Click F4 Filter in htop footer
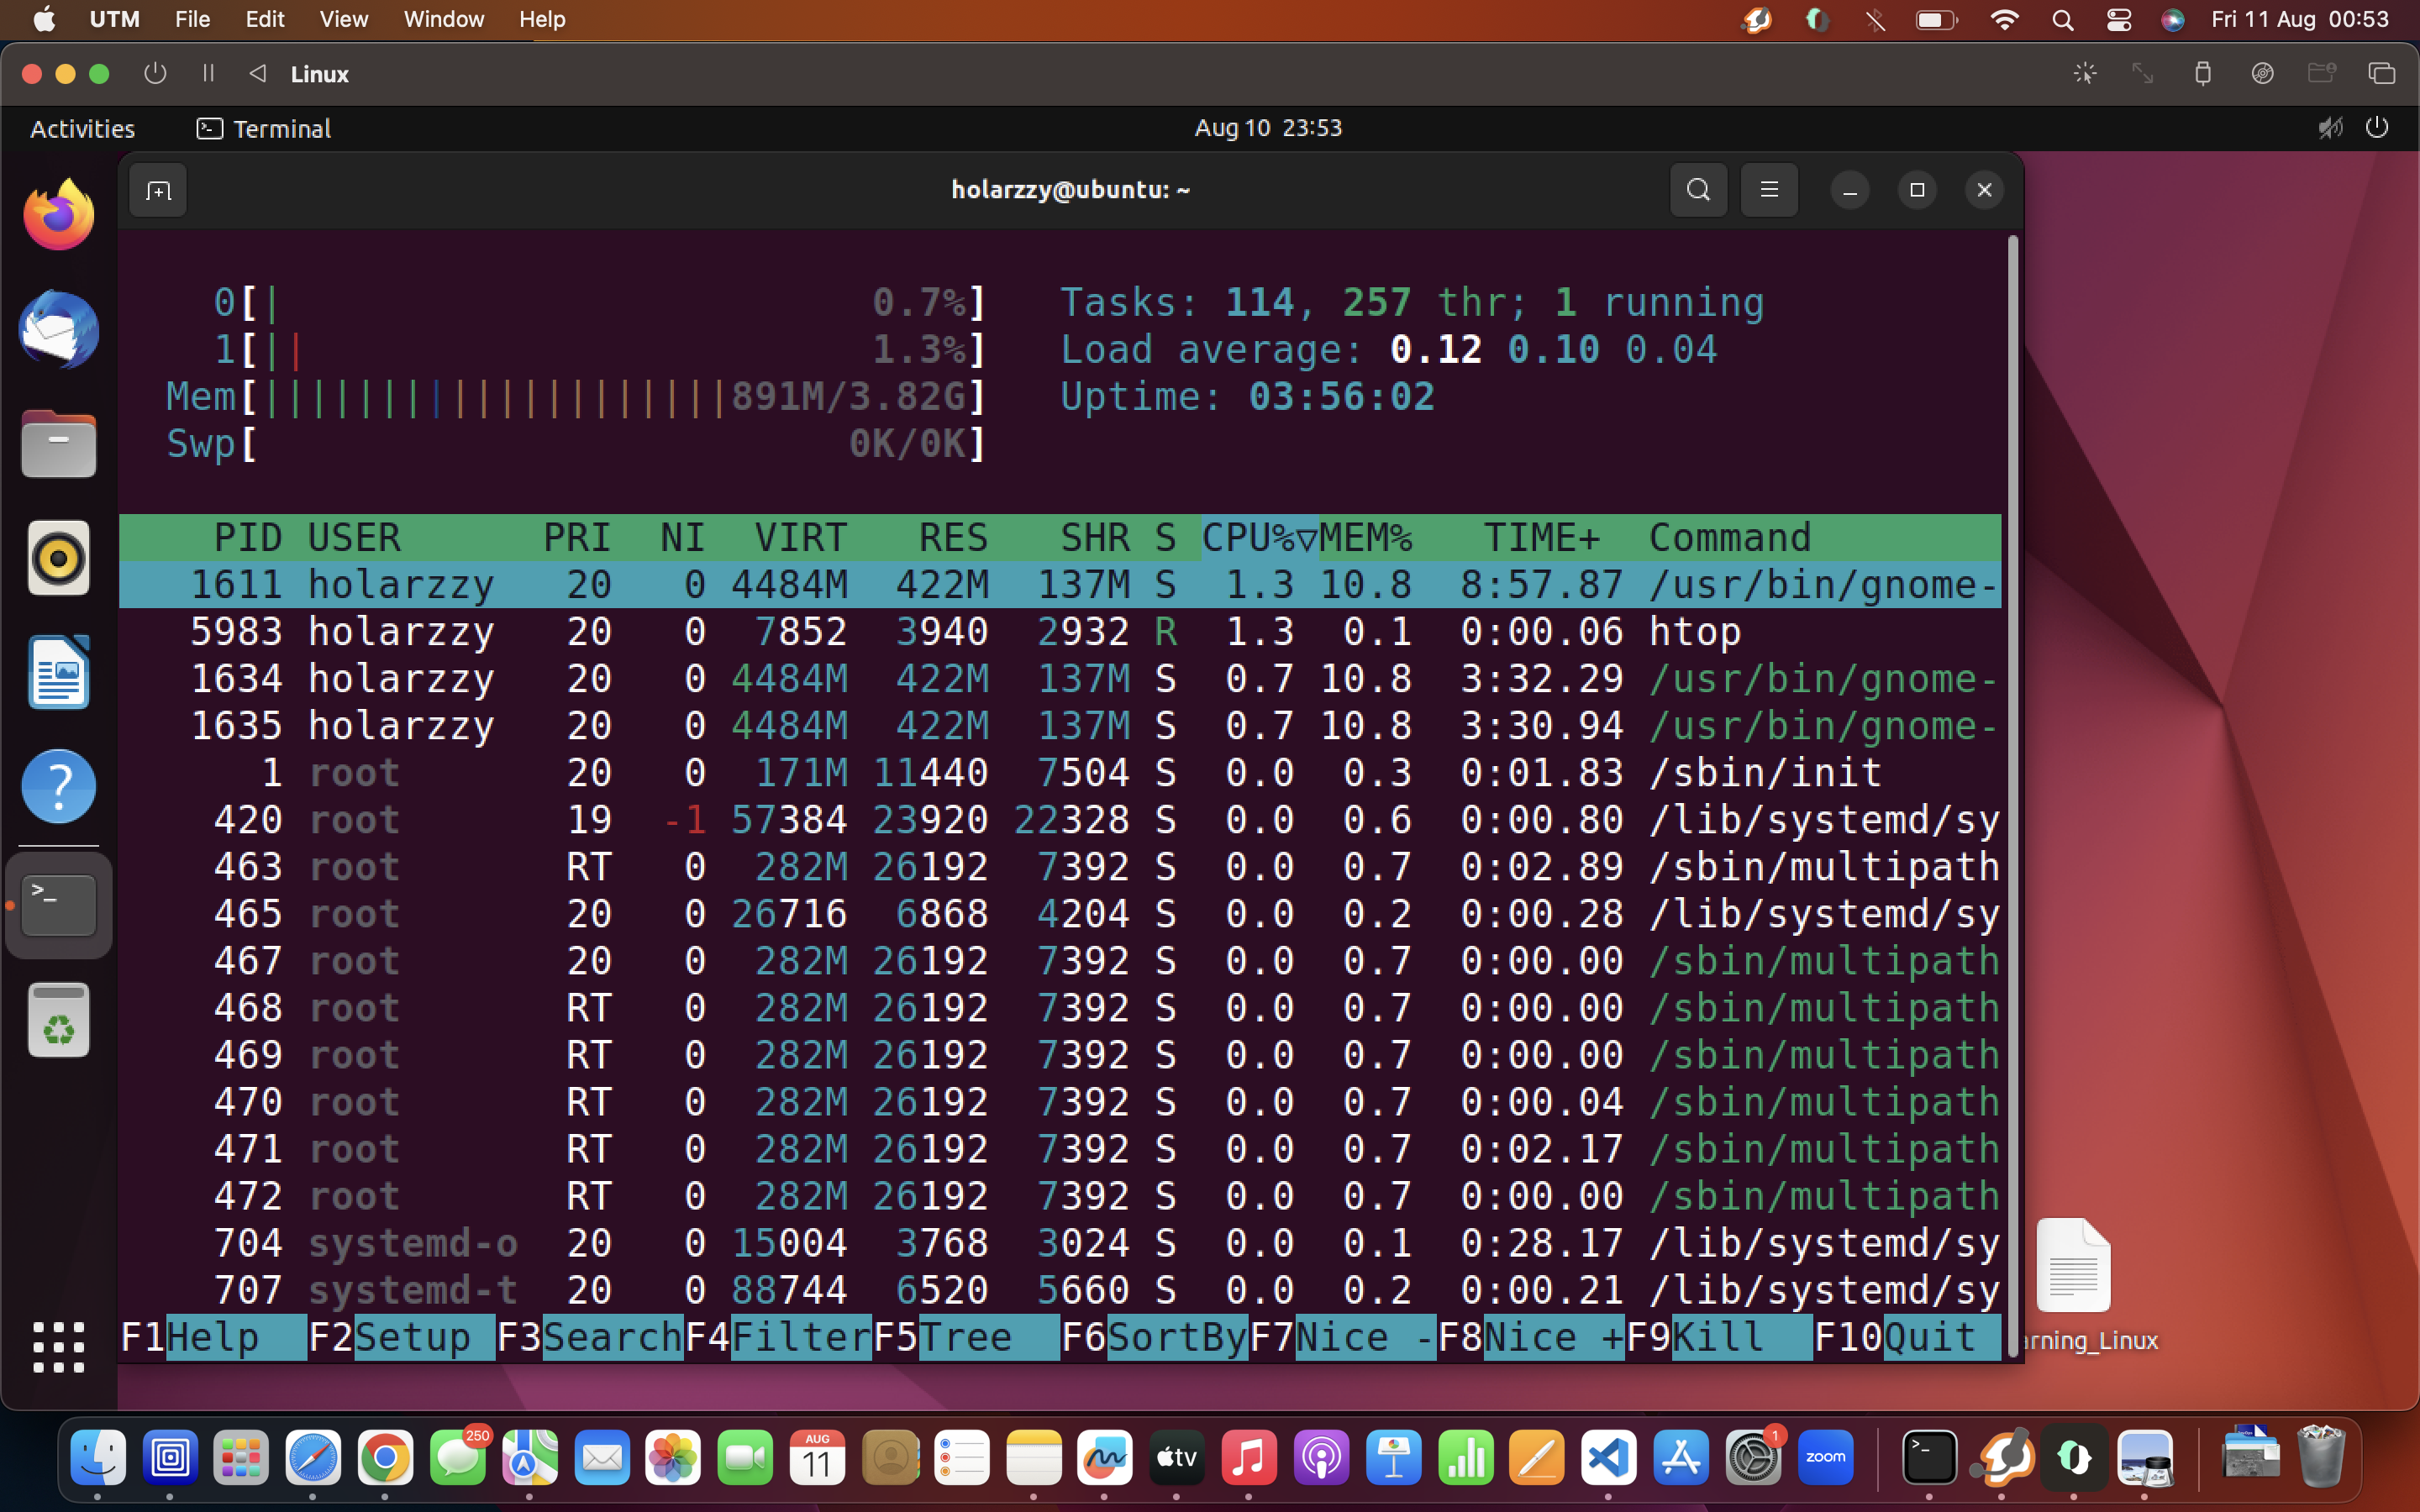Image resolution: width=2420 pixels, height=1512 pixels. pyautogui.click(x=778, y=1337)
